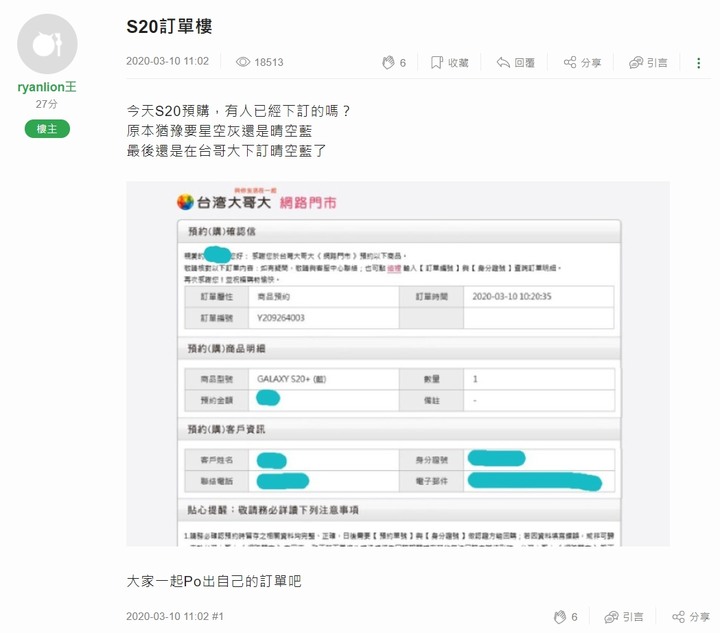Click the bottom 分享 label
The width and height of the screenshot is (720, 633).
click(x=699, y=617)
